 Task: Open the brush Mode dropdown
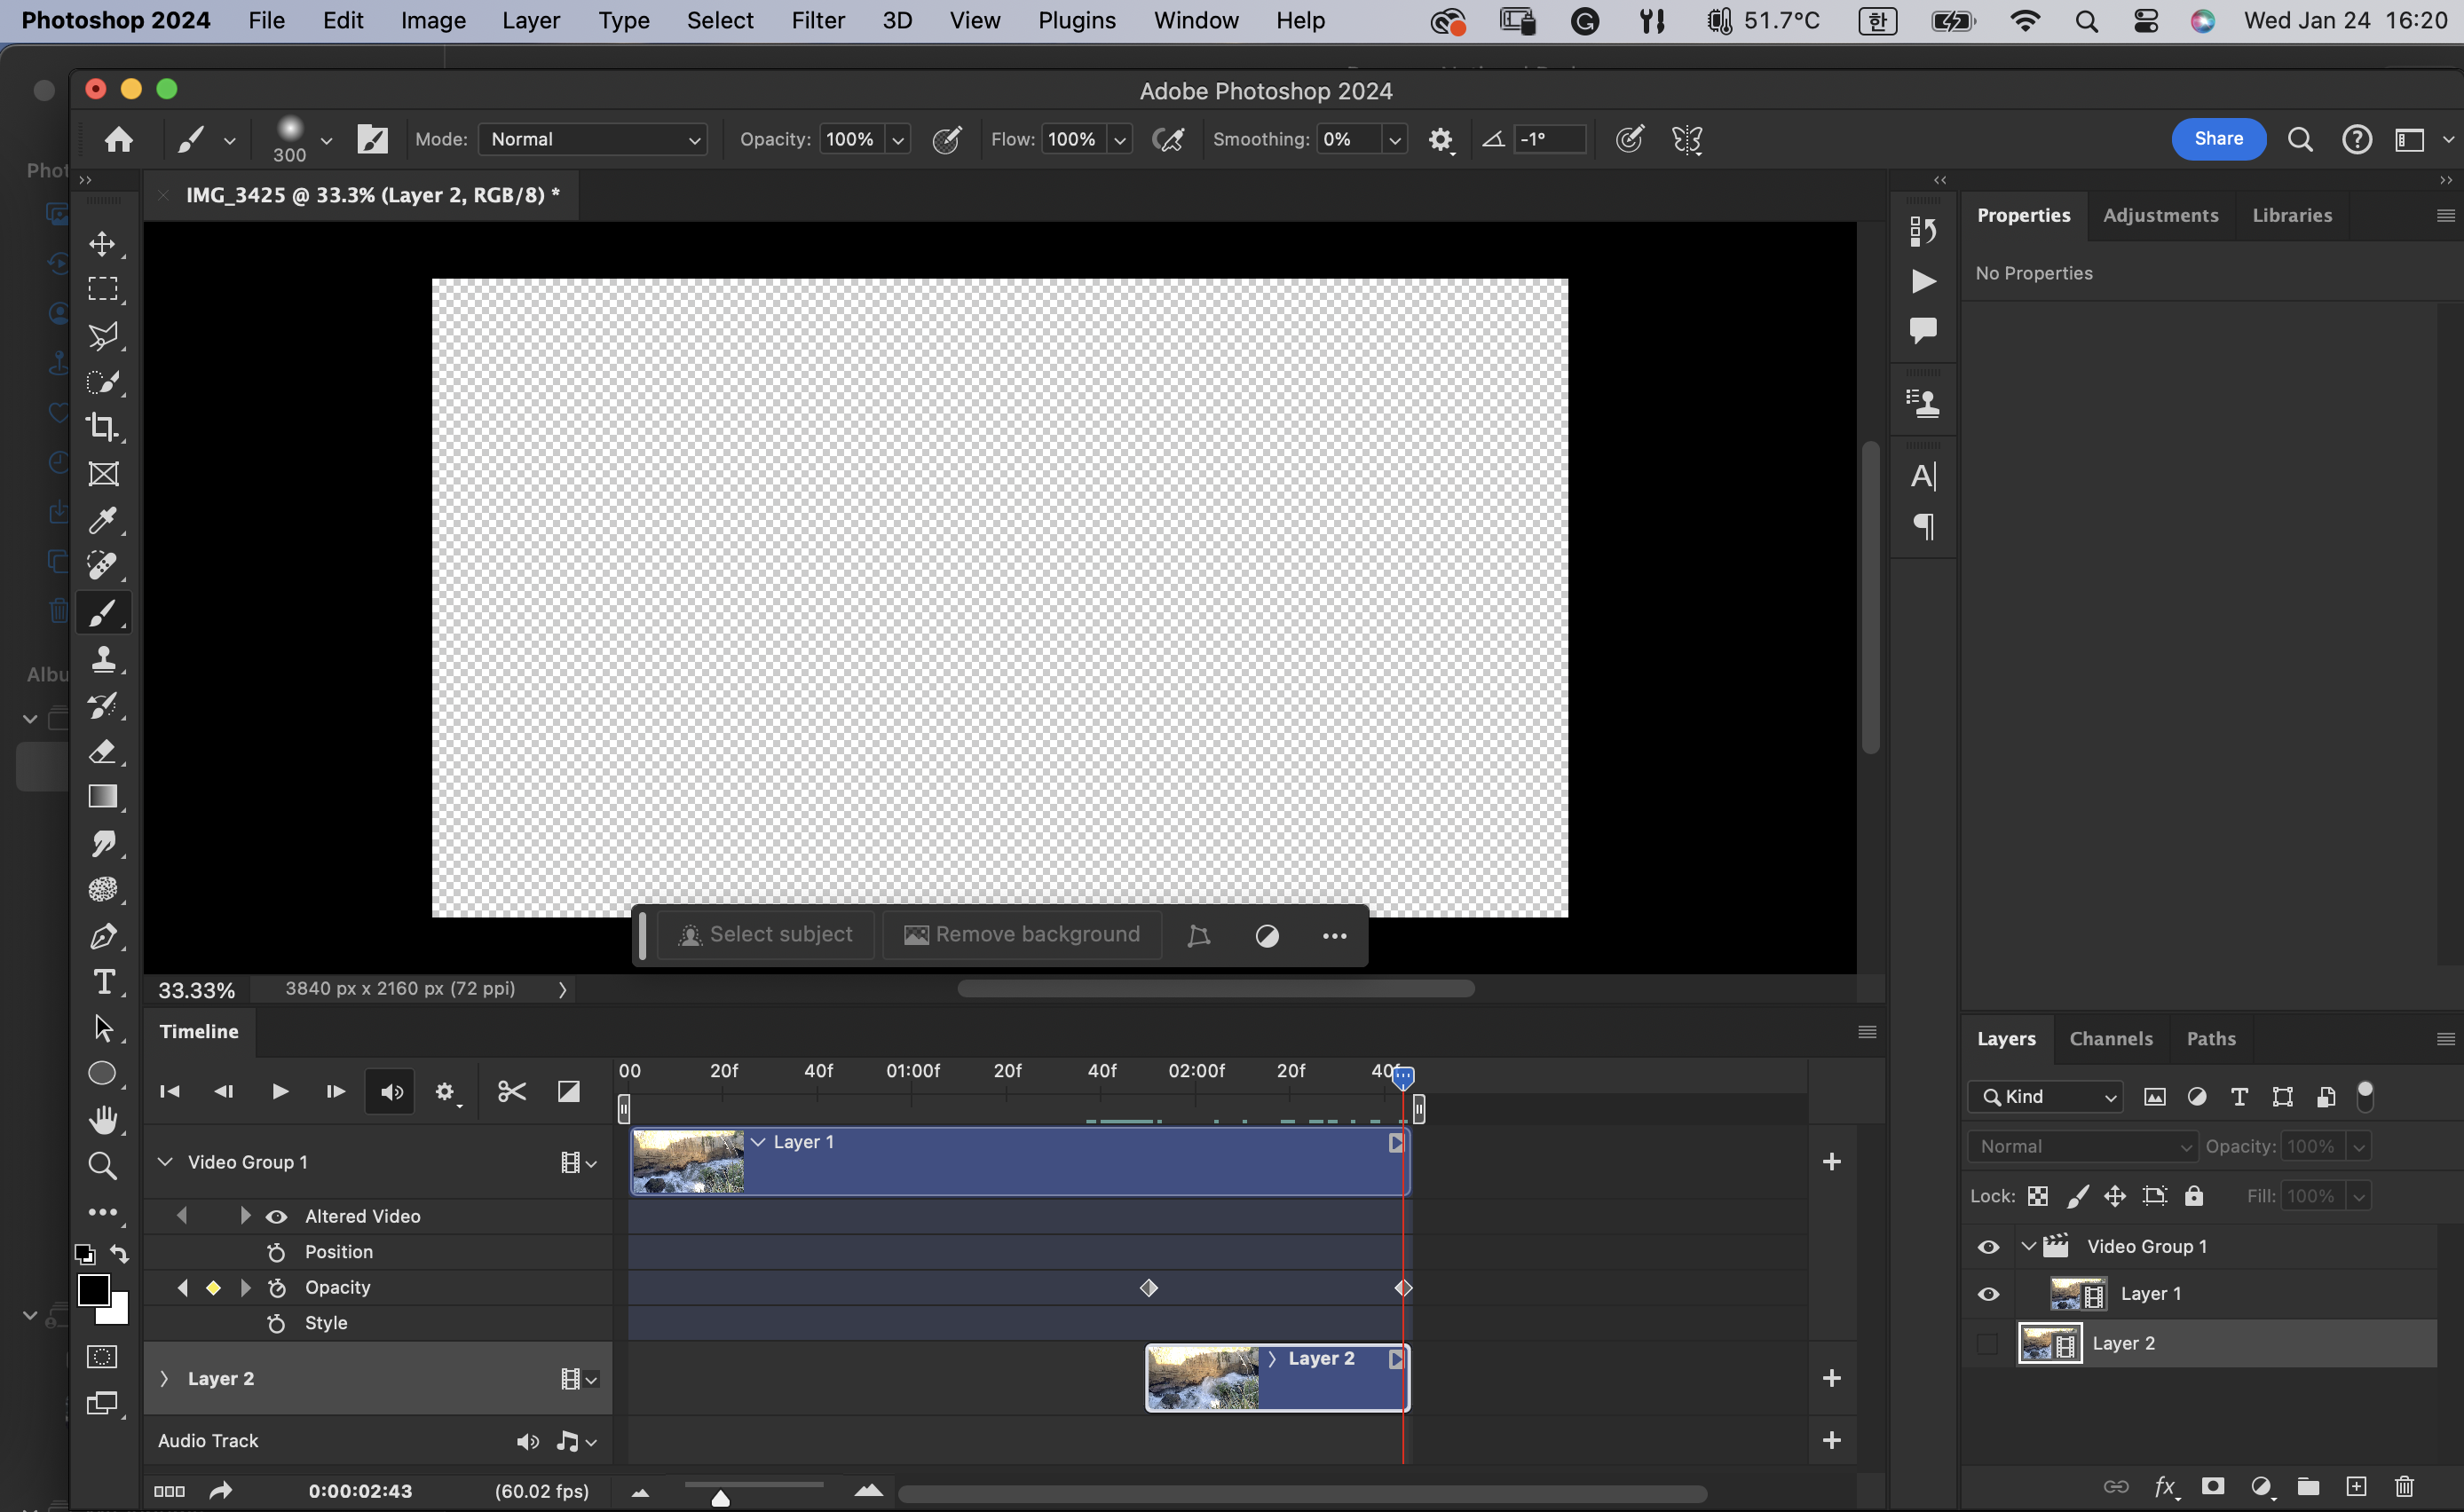click(x=593, y=139)
